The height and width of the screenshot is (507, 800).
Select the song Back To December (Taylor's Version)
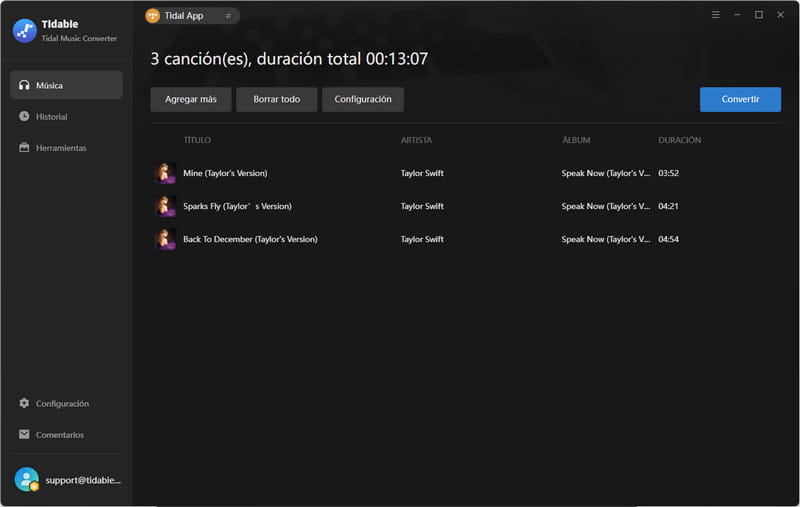(250, 239)
